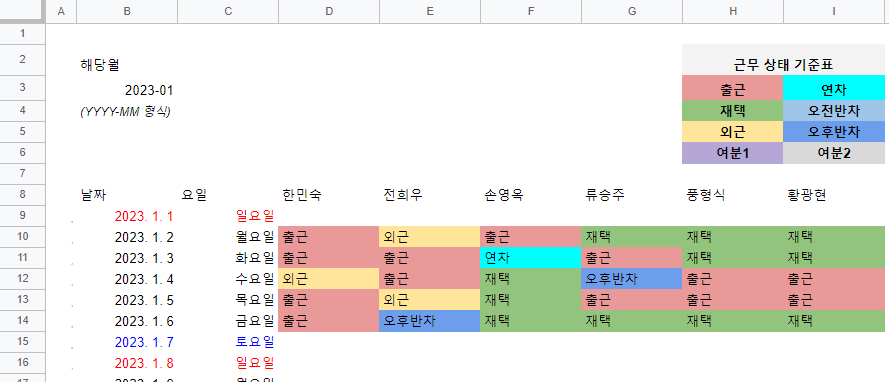Screen dimensions: 889x382
Task: Select 전희우's 외근 cell on 2023. 1. 5
Action: click(430, 300)
